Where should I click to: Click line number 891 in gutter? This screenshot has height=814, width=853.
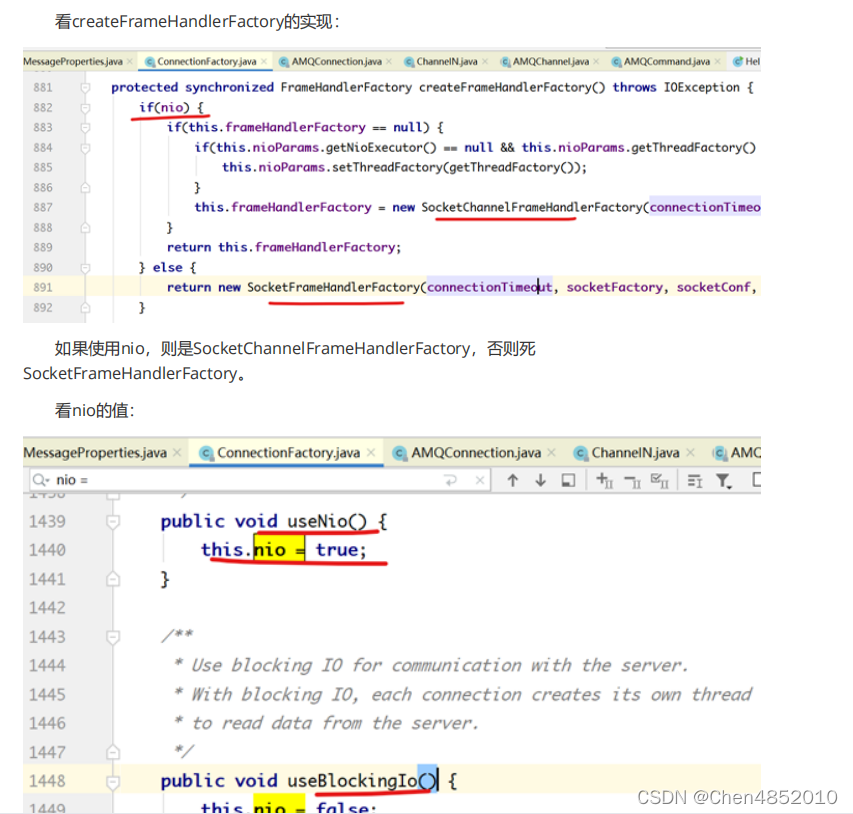tap(43, 287)
